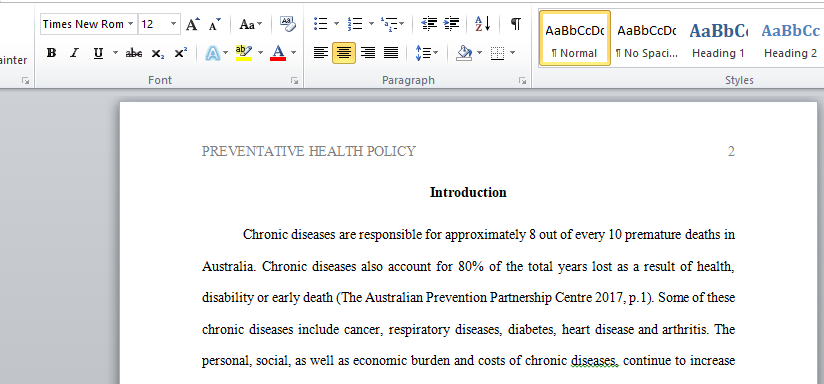This screenshot has height=384, width=824.
Task: Toggle Show/Hide paragraph marks
Action: coord(516,24)
